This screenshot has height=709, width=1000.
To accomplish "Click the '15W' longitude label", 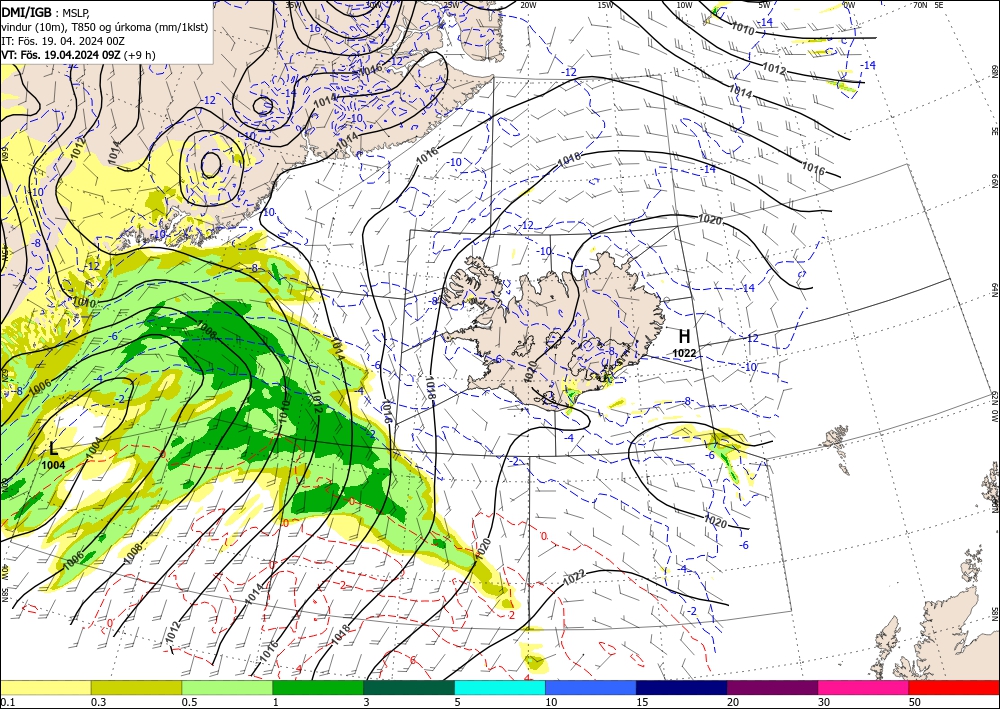I will coord(605,5).
